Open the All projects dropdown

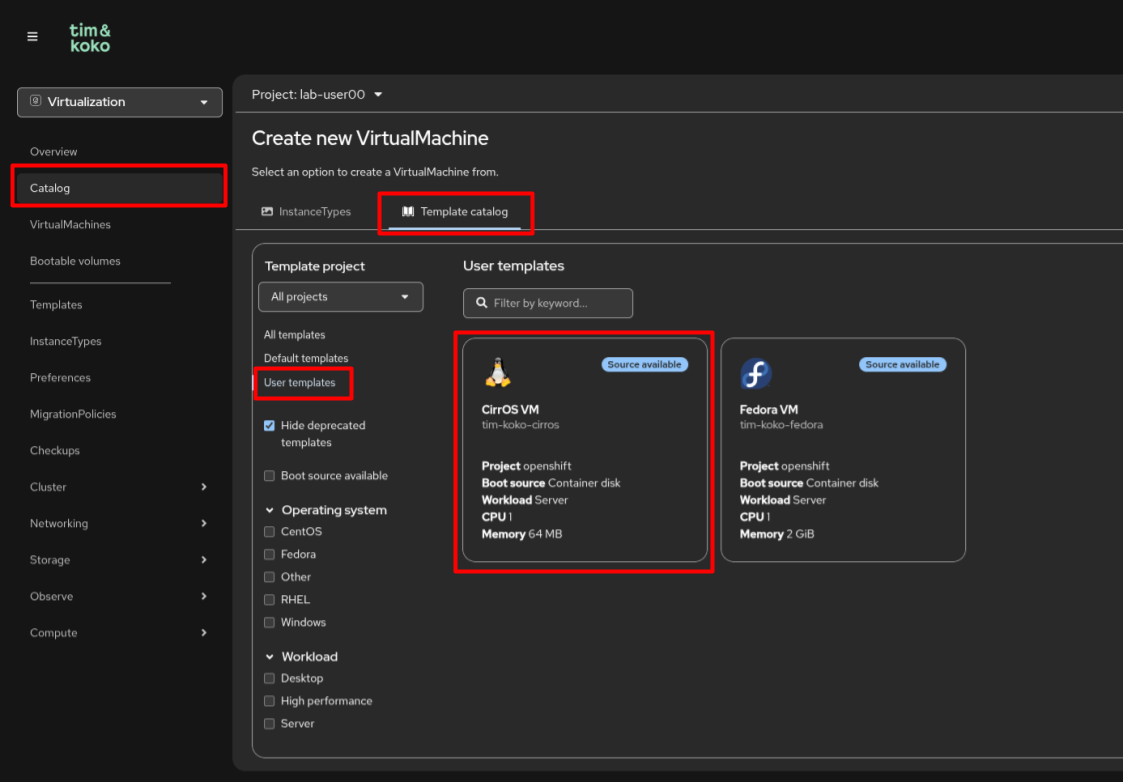point(340,296)
